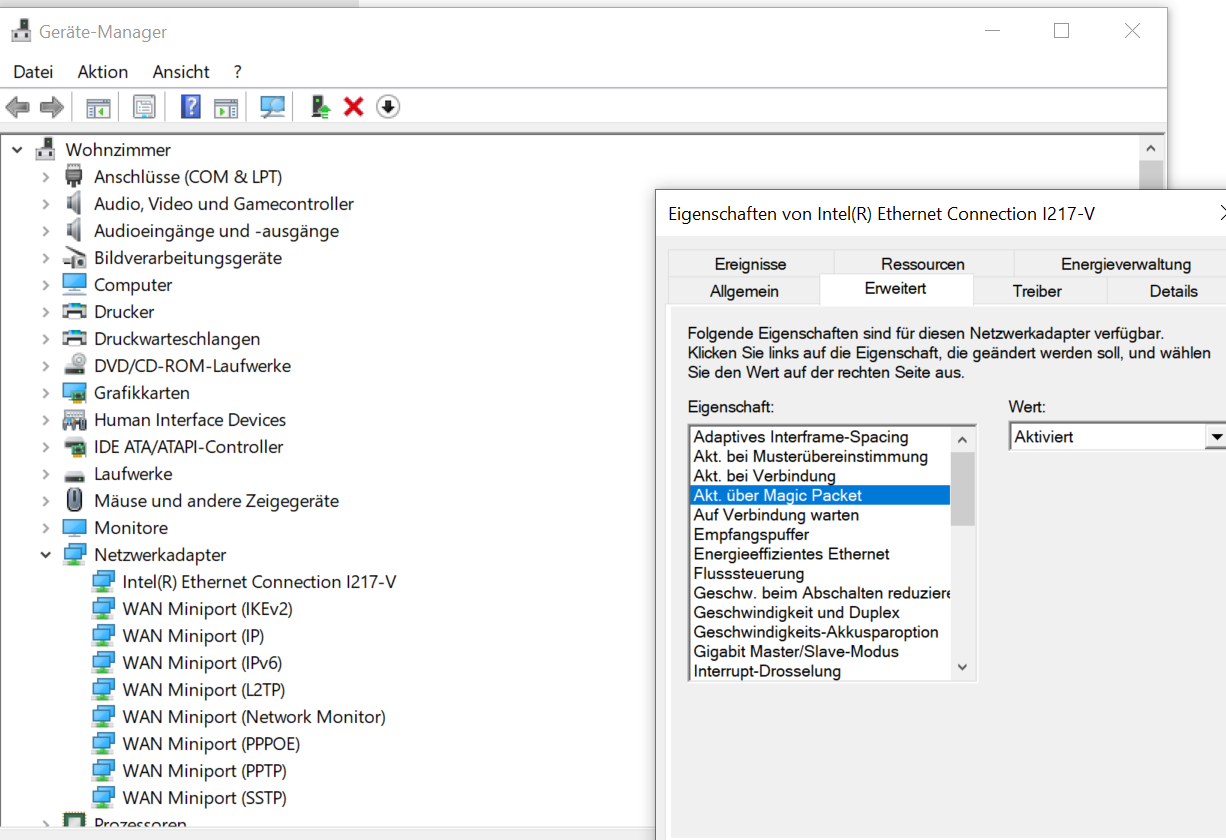Viewport: 1226px width, 840px height.
Task: Select Flusssteuerung property in list
Action: pos(820,573)
